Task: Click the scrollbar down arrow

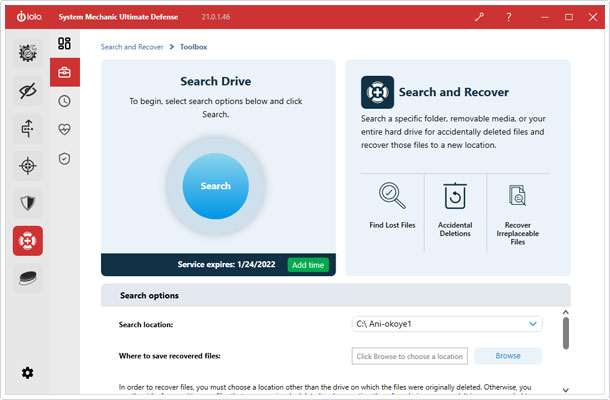Action: (566, 390)
